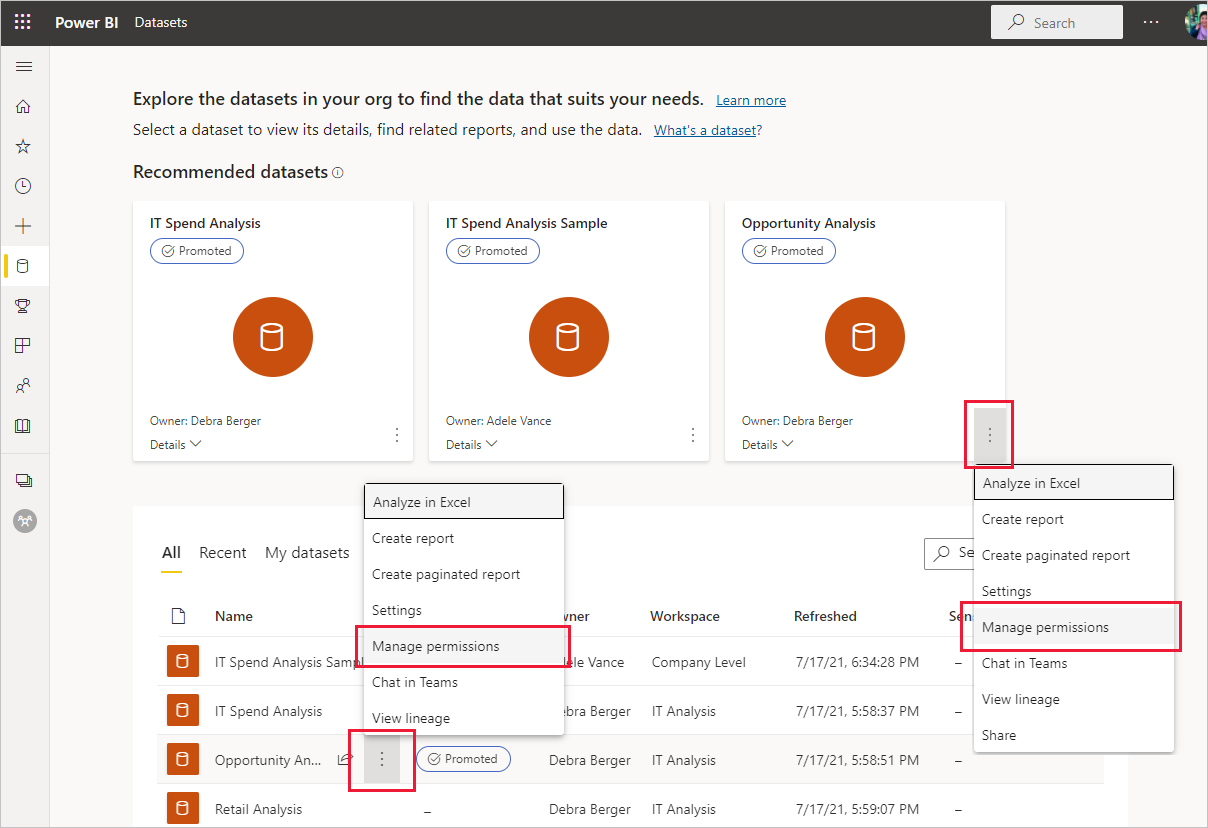Click the Recommended datasets info icon
Viewport: 1208px width, 828px height.
338,173
